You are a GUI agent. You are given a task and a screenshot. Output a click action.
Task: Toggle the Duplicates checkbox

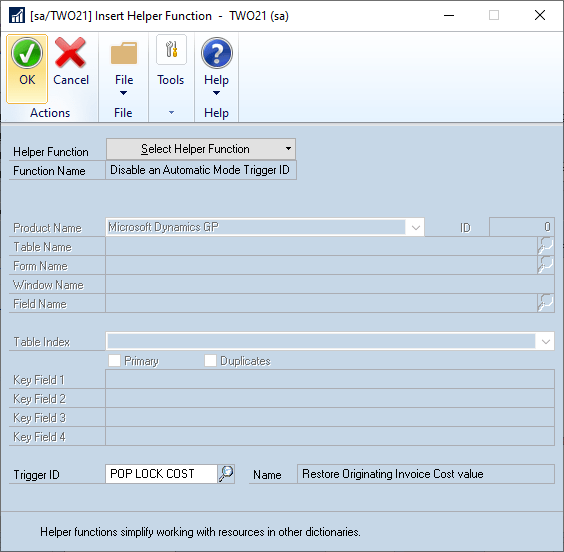pyautogui.click(x=210, y=360)
